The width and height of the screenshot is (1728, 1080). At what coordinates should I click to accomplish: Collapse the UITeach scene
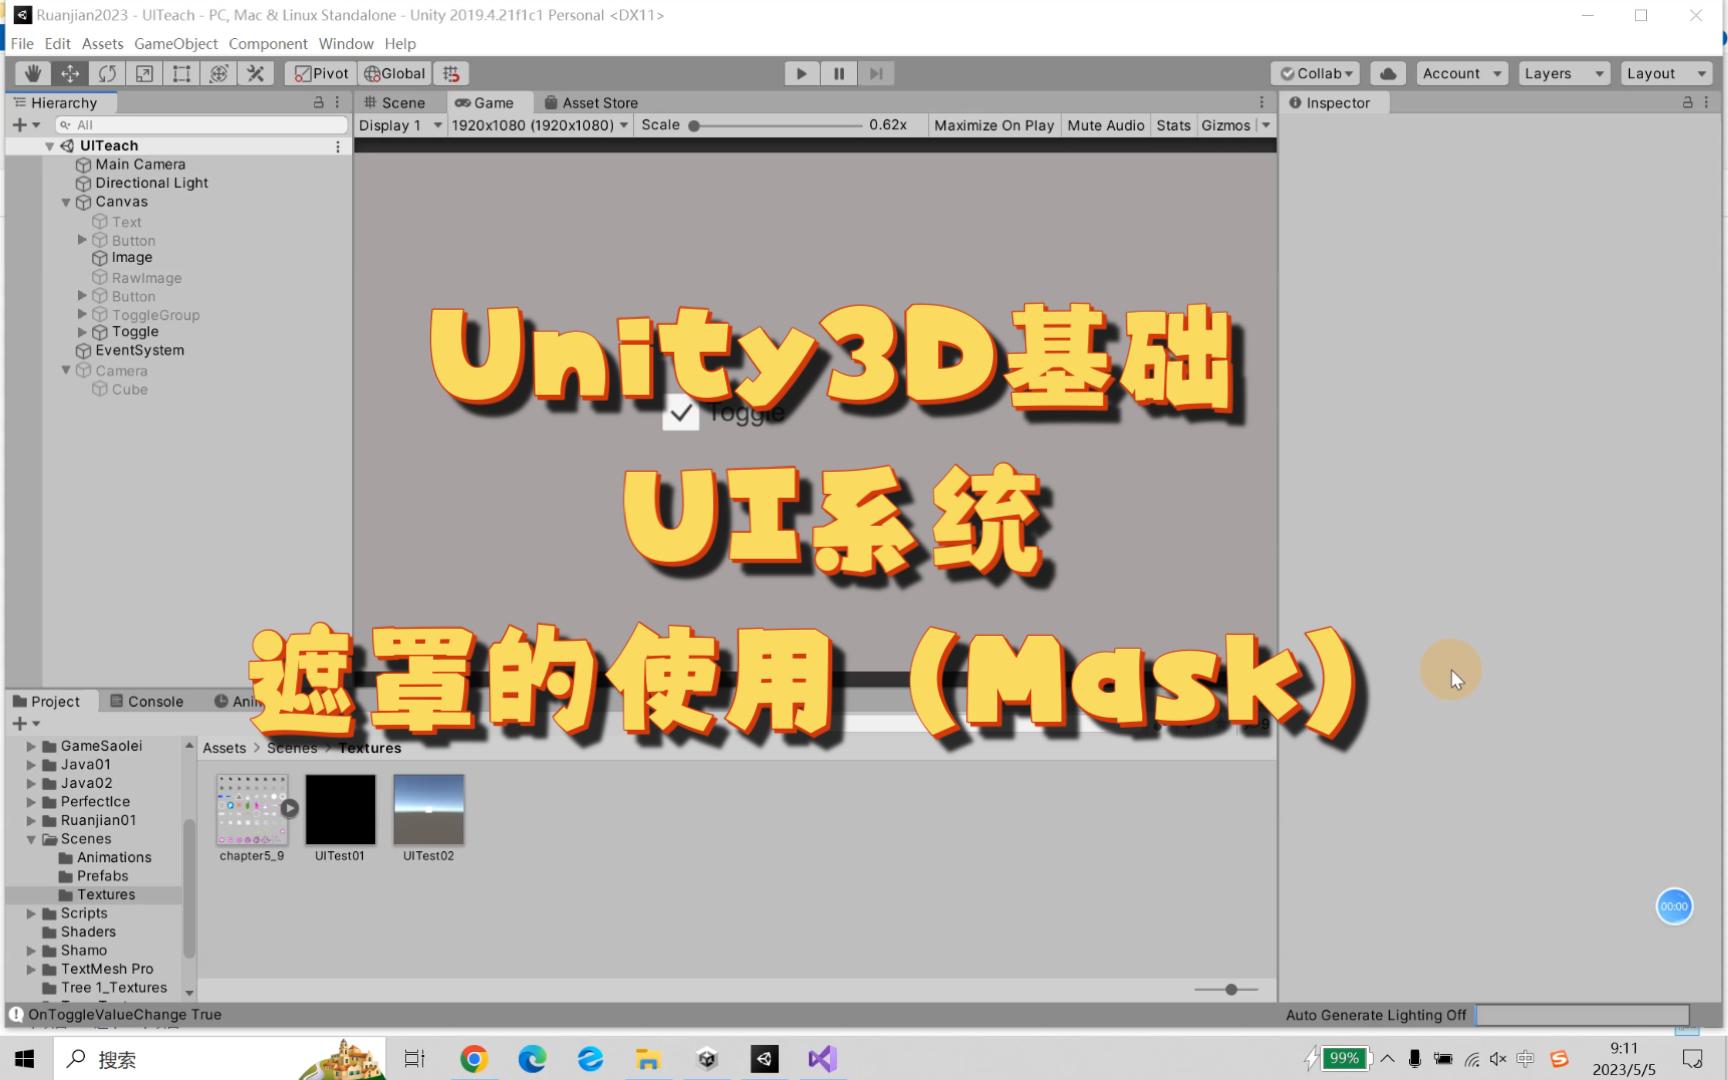[49, 146]
